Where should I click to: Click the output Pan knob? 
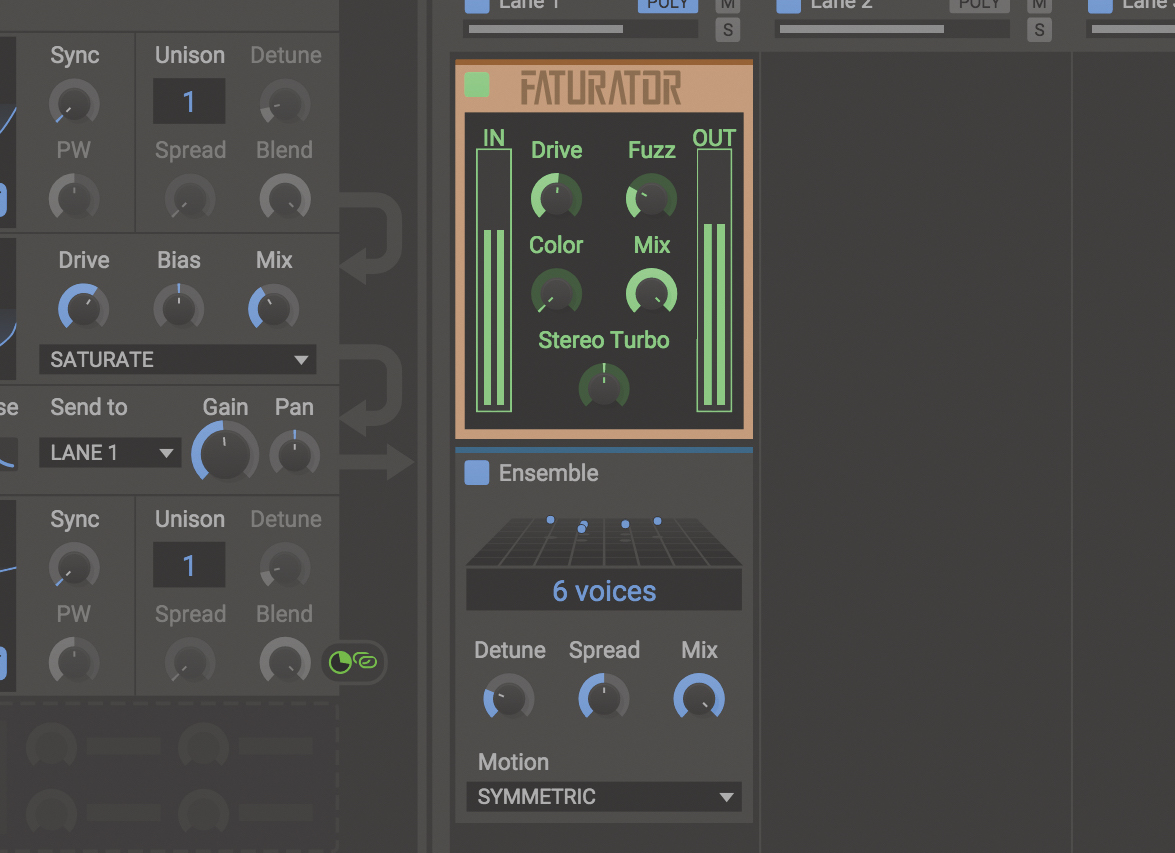tap(294, 454)
